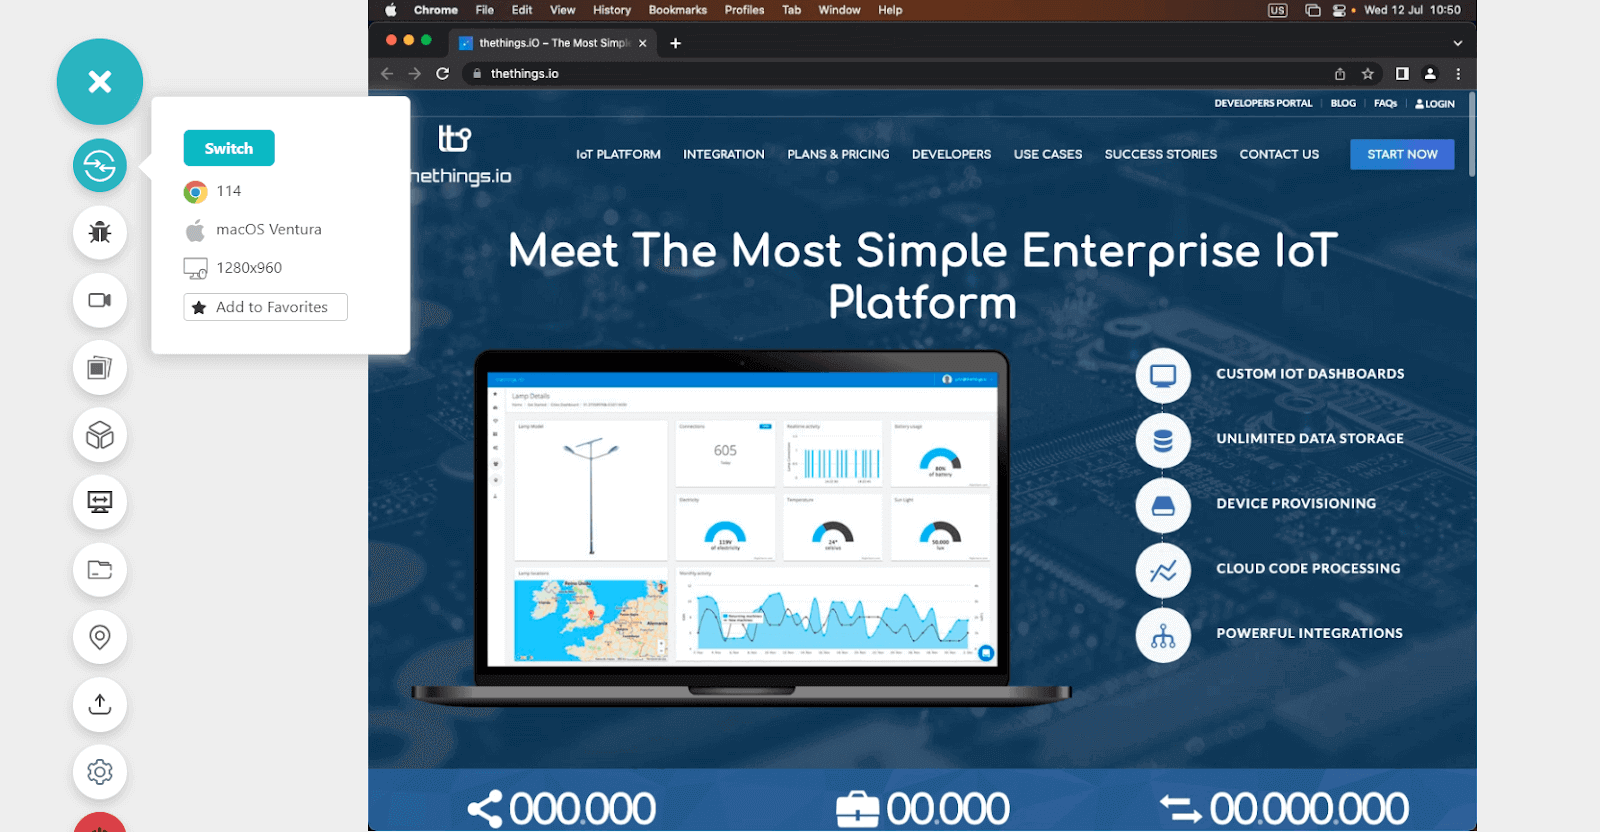1600x832 pixels.
Task: Open a new tab with plus button
Action: click(x=675, y=43)
